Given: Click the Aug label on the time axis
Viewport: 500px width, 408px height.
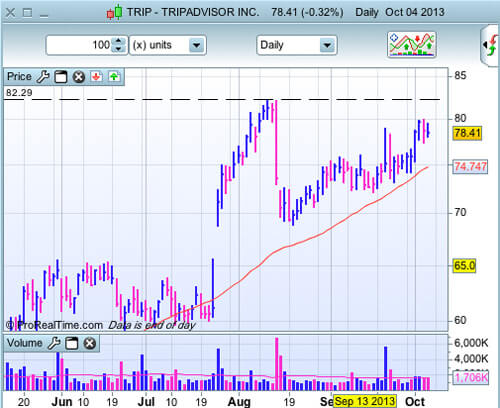Looking at the screenshot, I should coord(239,402).
